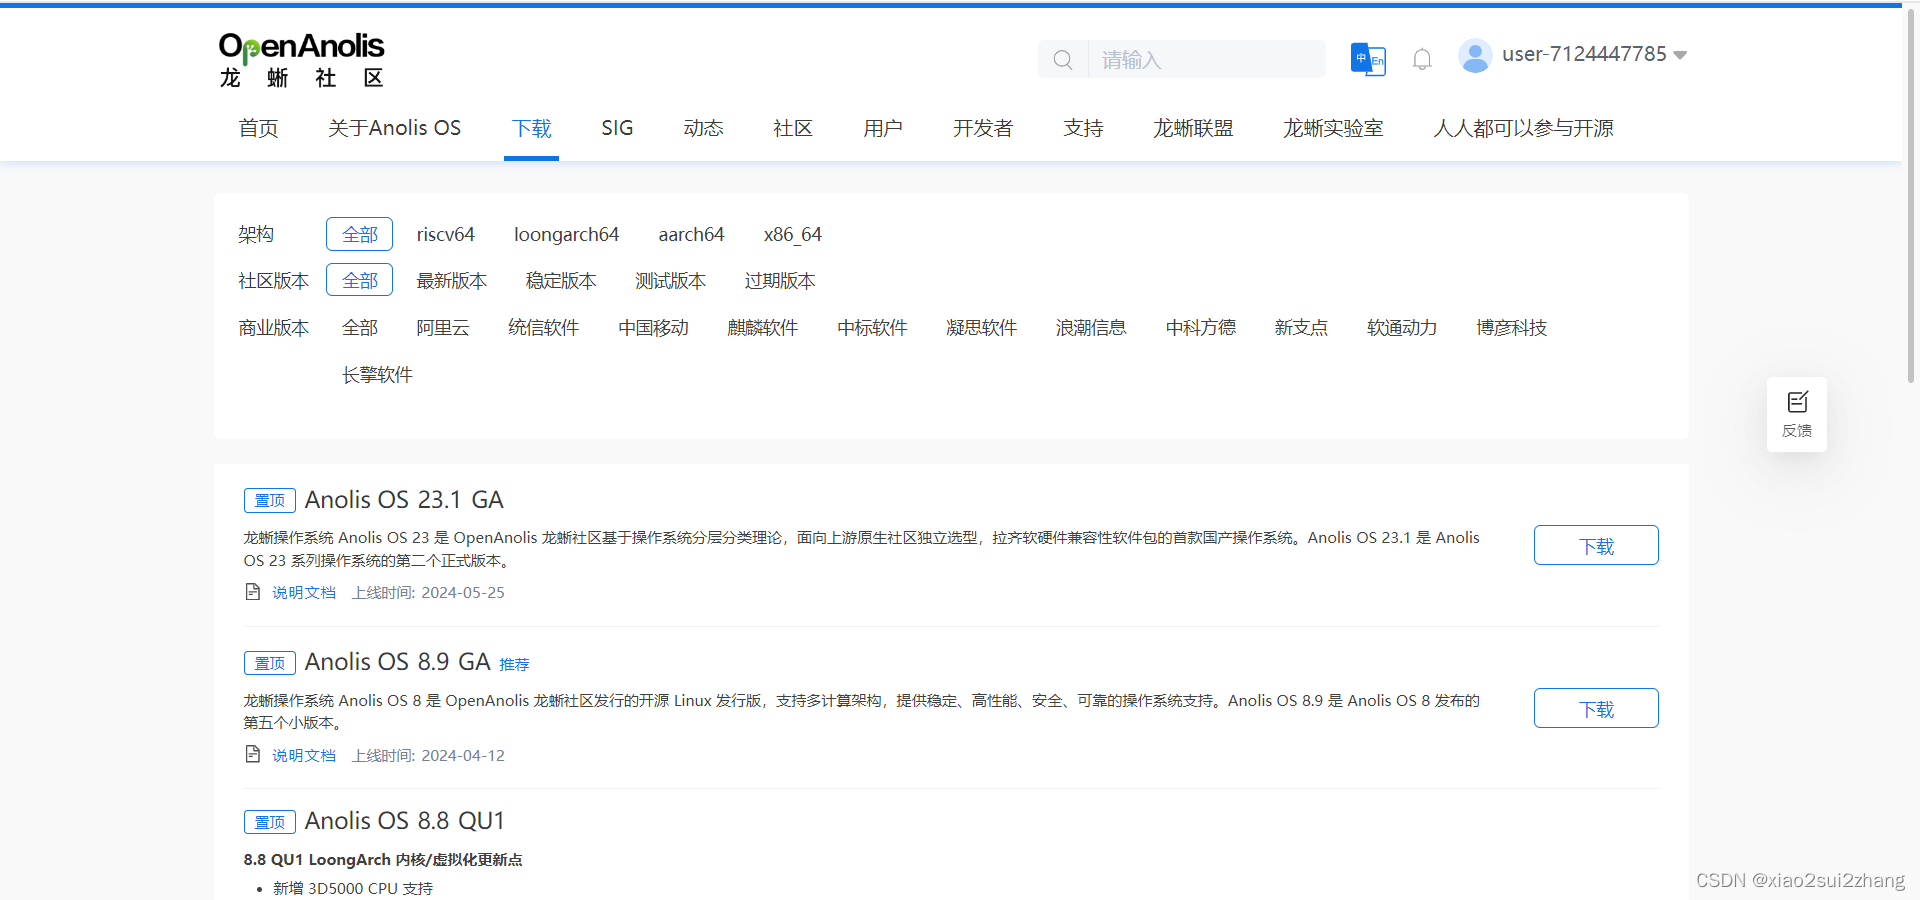Filter commercial version by 中国移动
Viewport: 1920px width, 900px height.
(653, 328)
